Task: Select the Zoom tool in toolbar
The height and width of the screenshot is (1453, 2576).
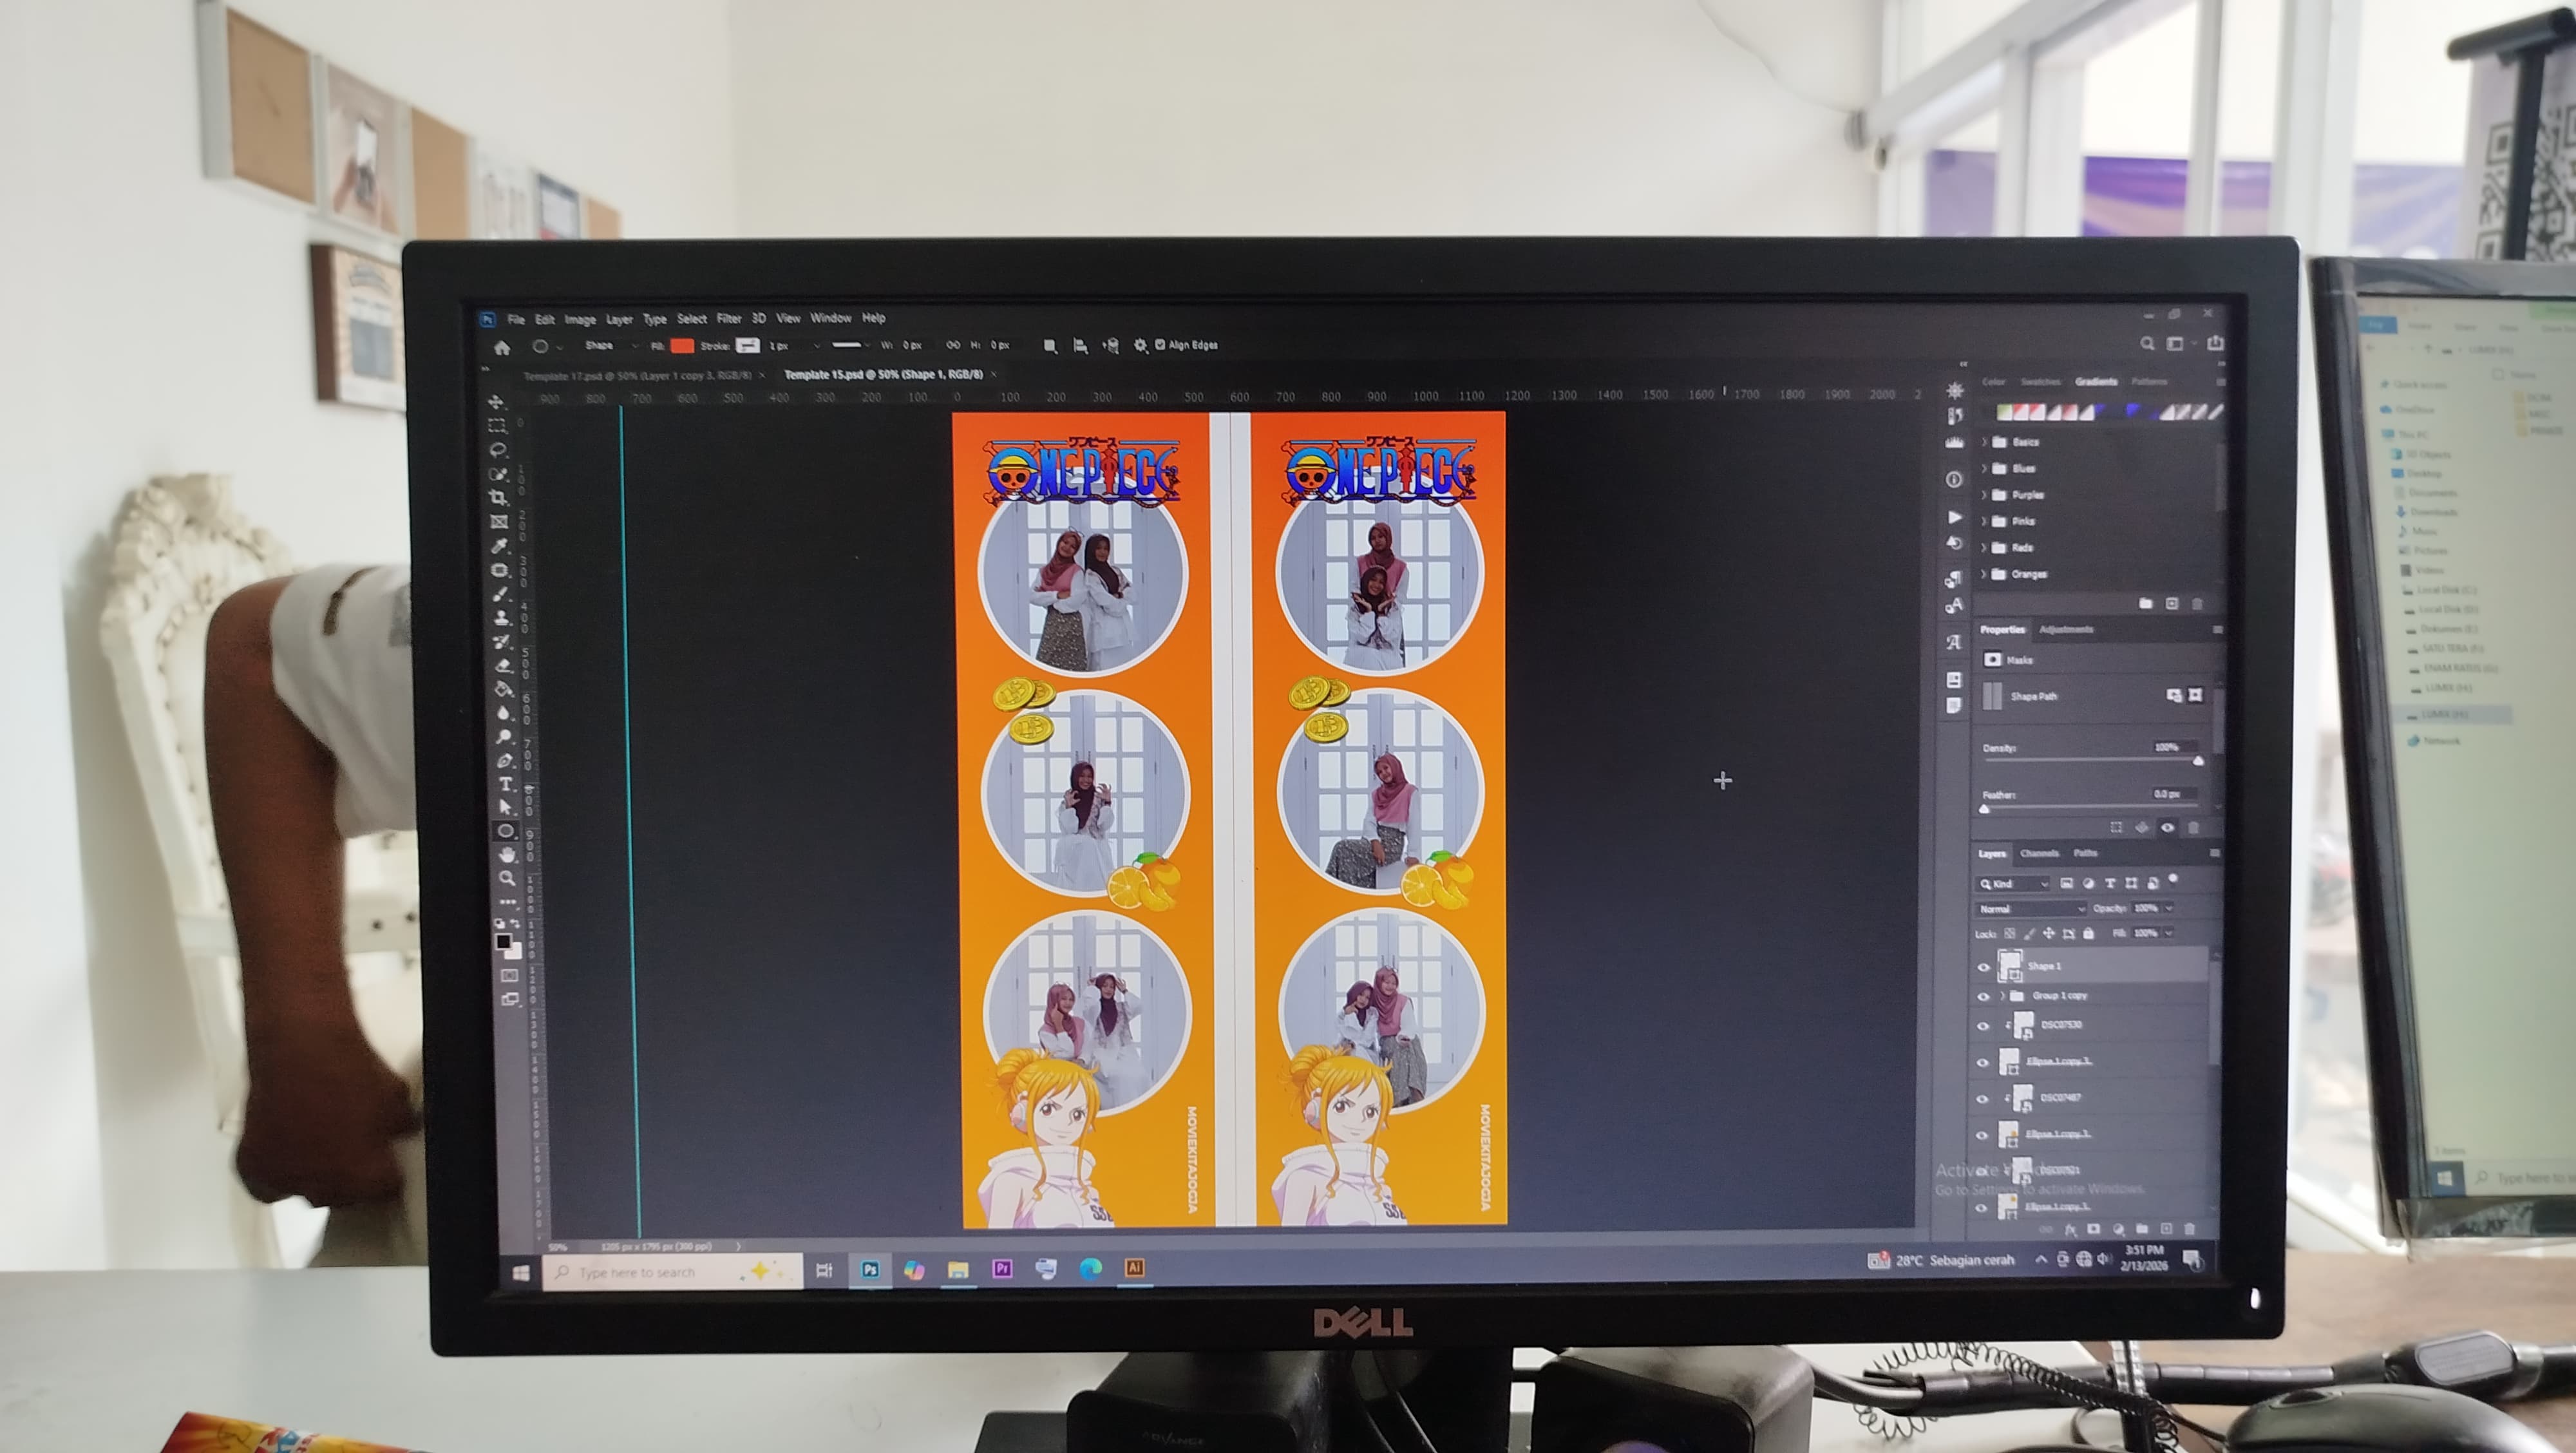Action: coord(507,878)
